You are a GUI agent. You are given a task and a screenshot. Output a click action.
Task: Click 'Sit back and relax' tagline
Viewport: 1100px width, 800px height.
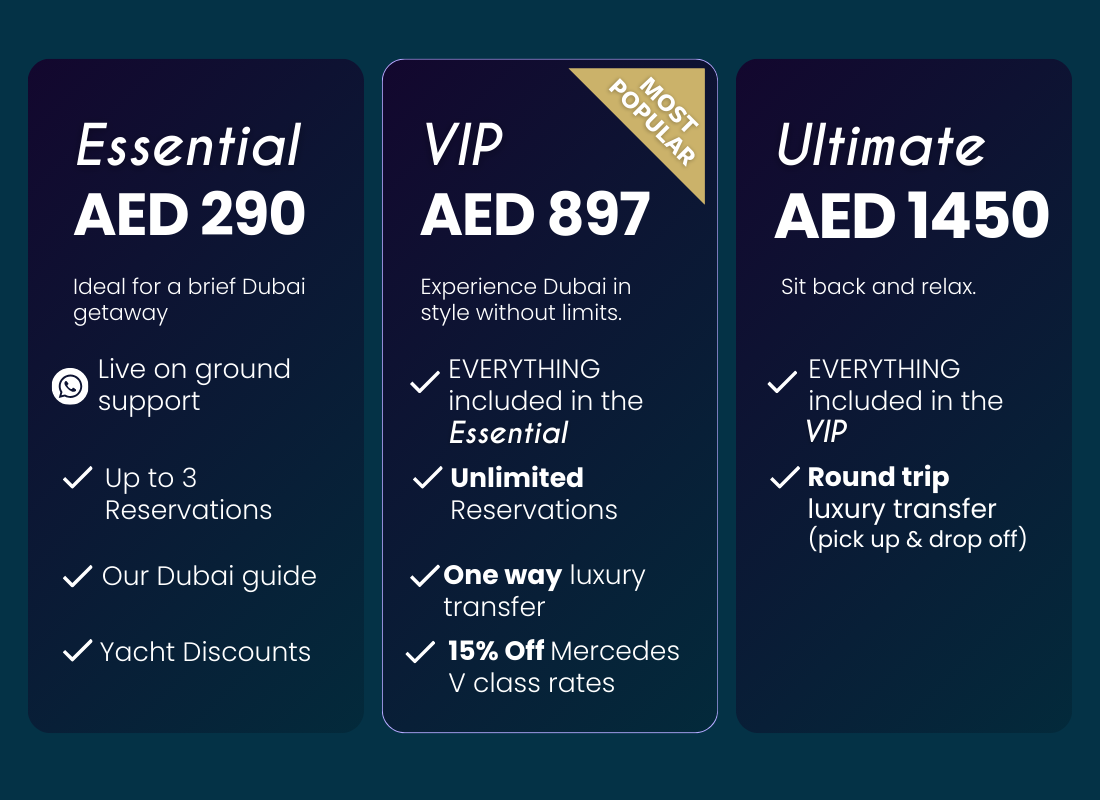[878, 287]
